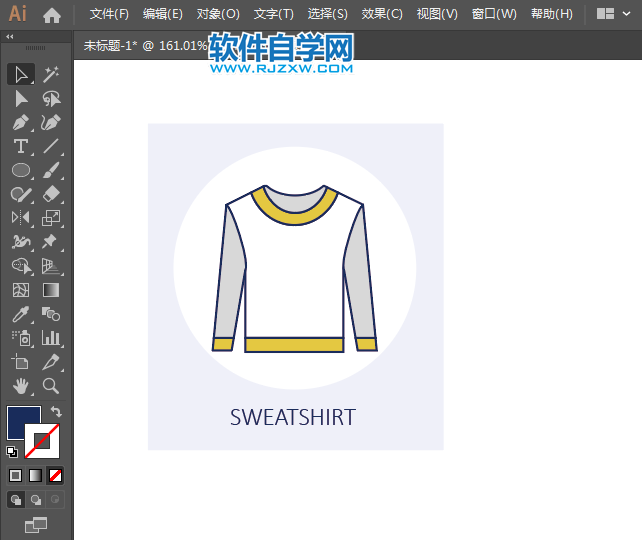Select the Zoom tool
642x540 pixels.
tap(51, 386)
